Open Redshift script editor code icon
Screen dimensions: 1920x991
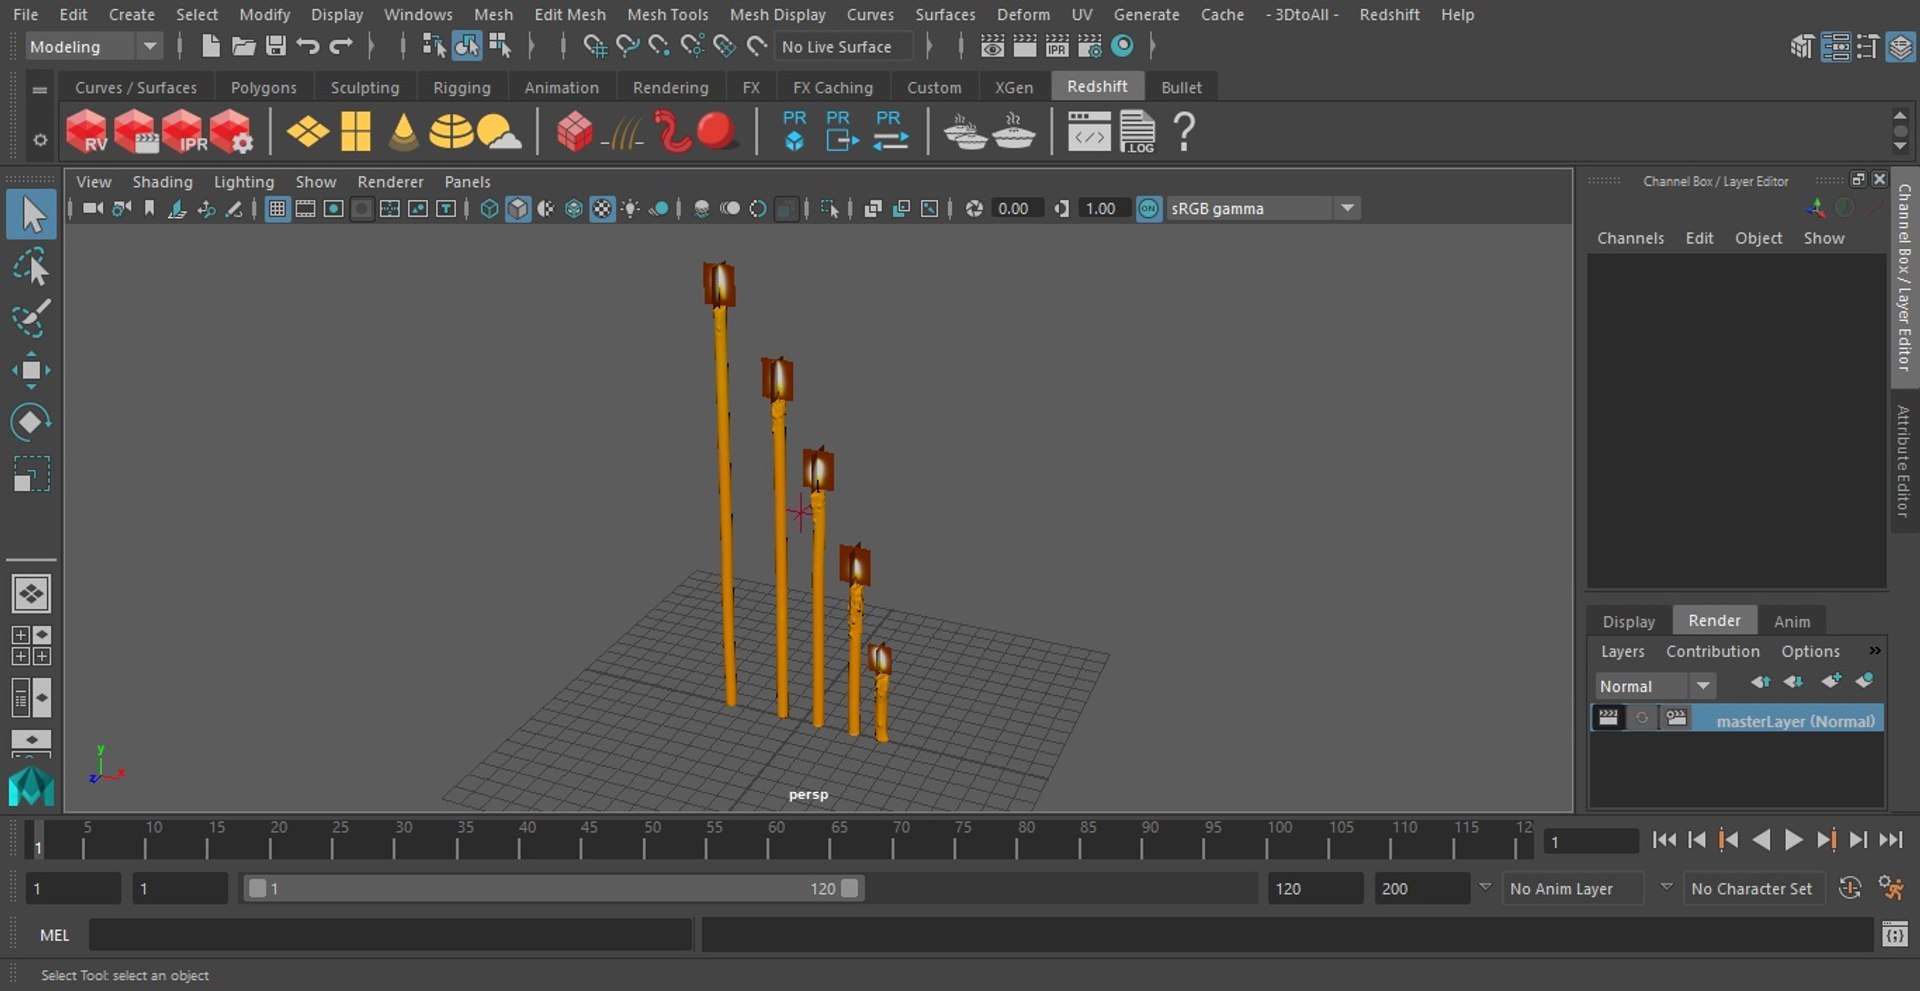(x=1088, y=132)
